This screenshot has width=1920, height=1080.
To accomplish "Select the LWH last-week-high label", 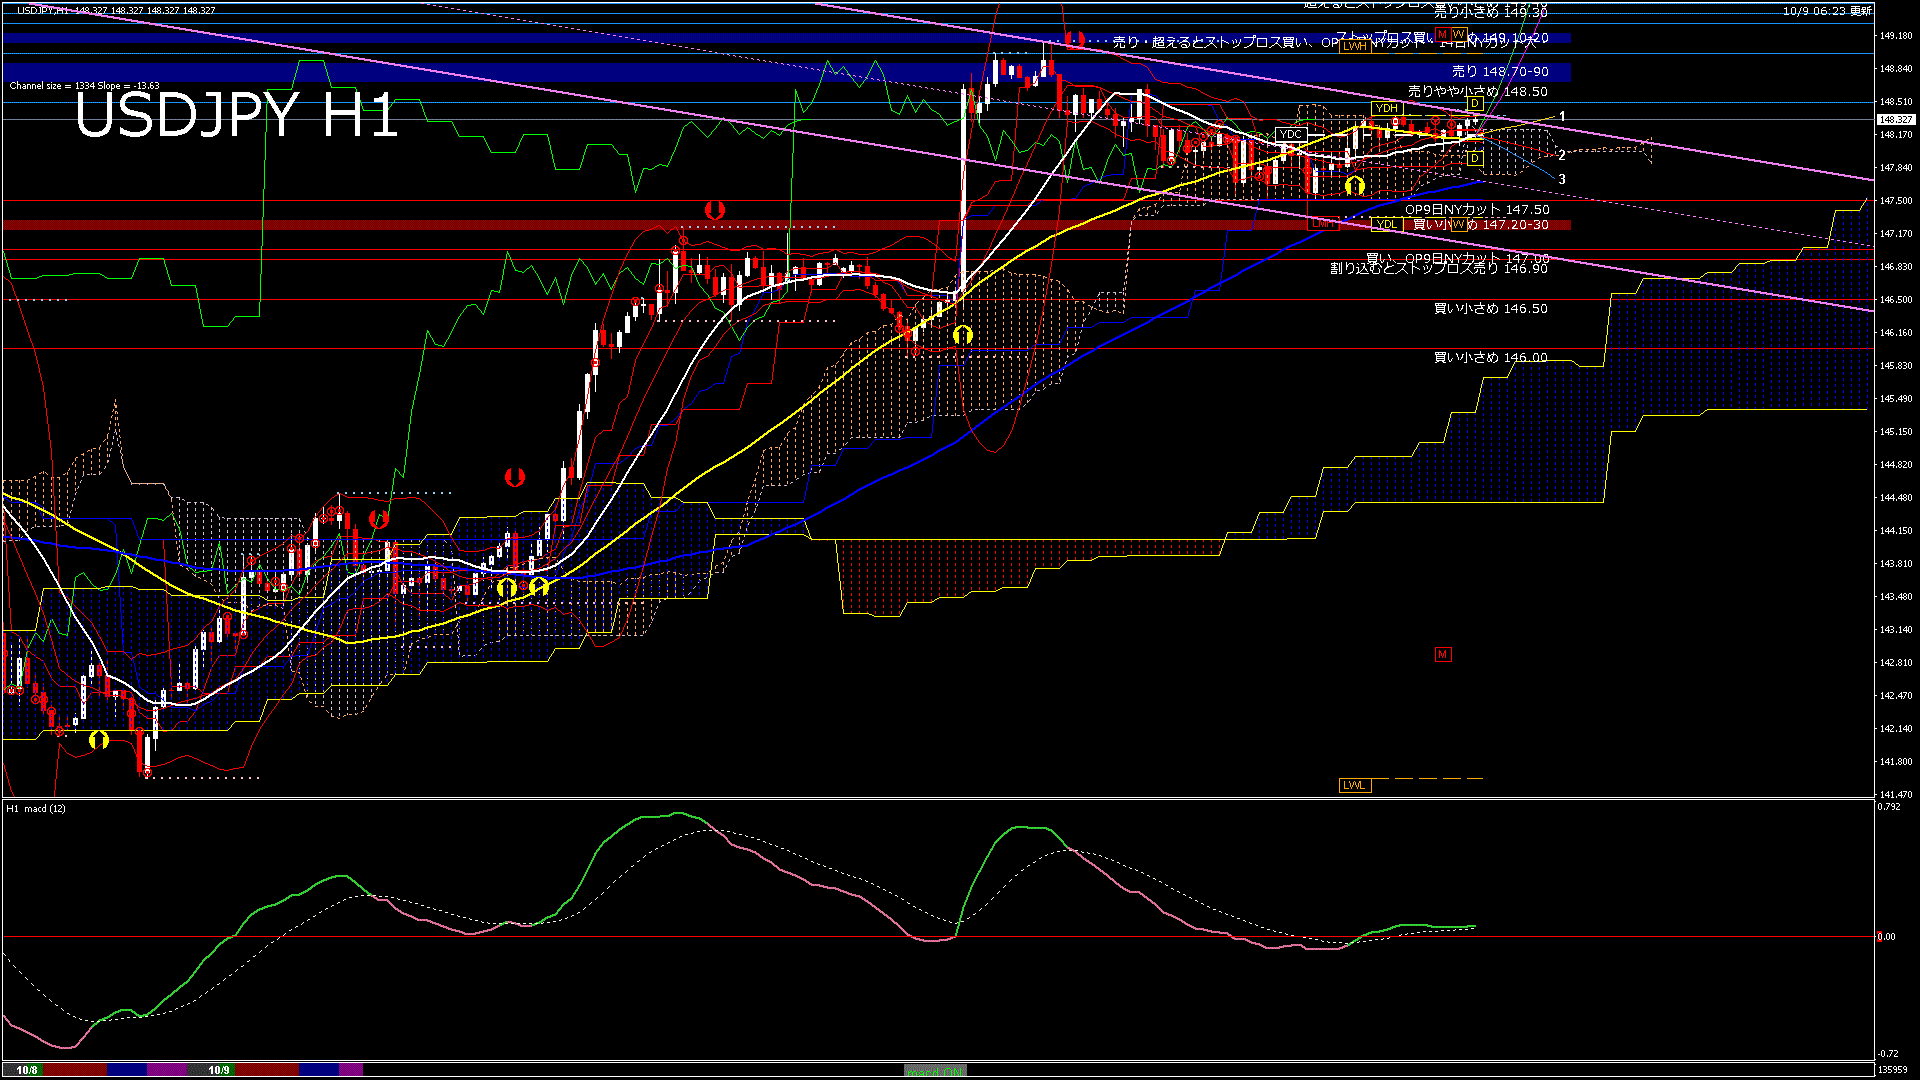I will (x=1354, y=46).
